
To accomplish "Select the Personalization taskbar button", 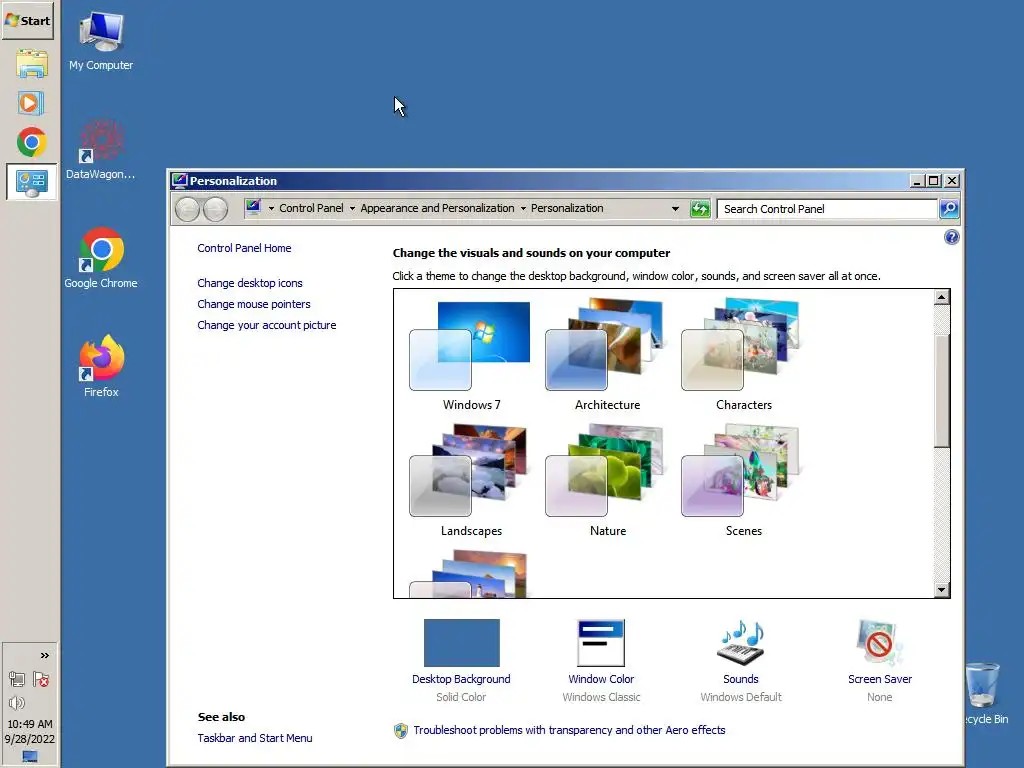I will pyautogui.click(x=31, y=182).
